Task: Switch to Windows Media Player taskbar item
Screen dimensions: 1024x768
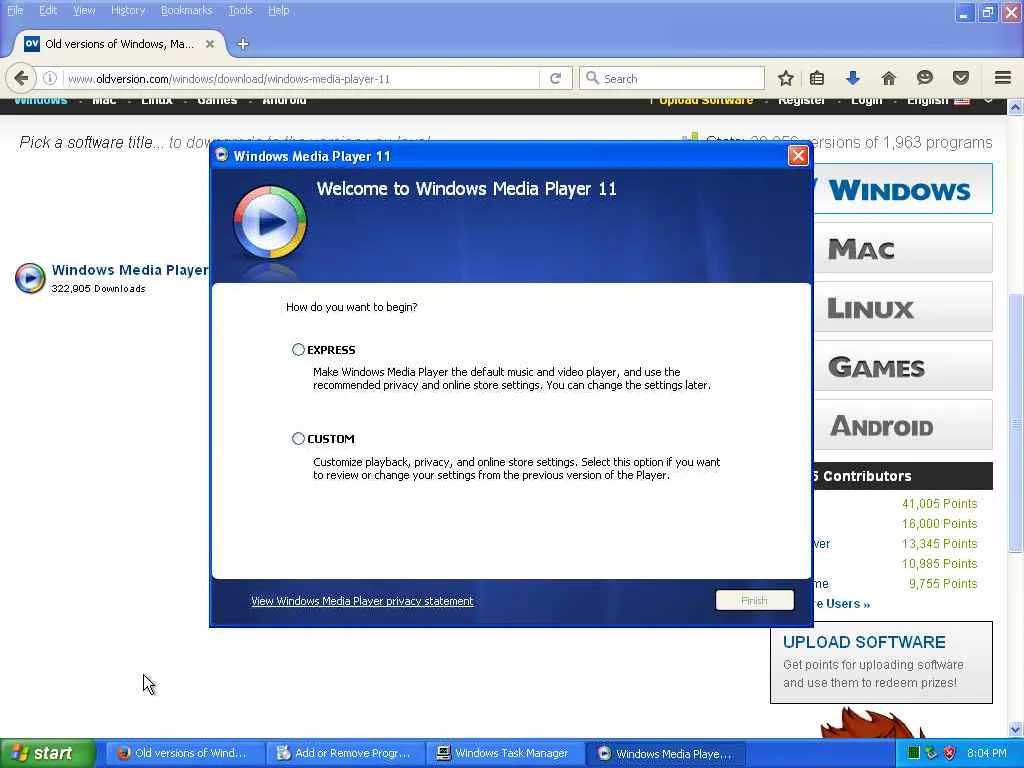Action: click(665, 753)
